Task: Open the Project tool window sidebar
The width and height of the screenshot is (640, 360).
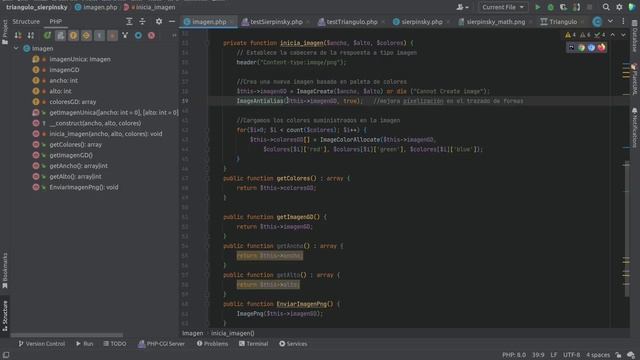Action: tap(5, 31)
